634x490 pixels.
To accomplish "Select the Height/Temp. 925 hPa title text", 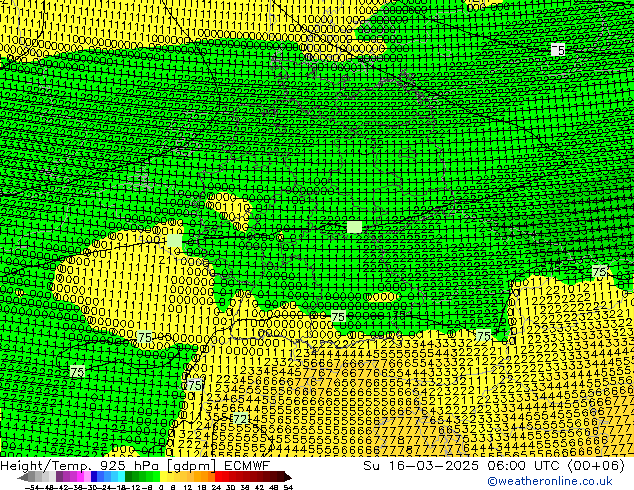I will (x=80, y=466).
